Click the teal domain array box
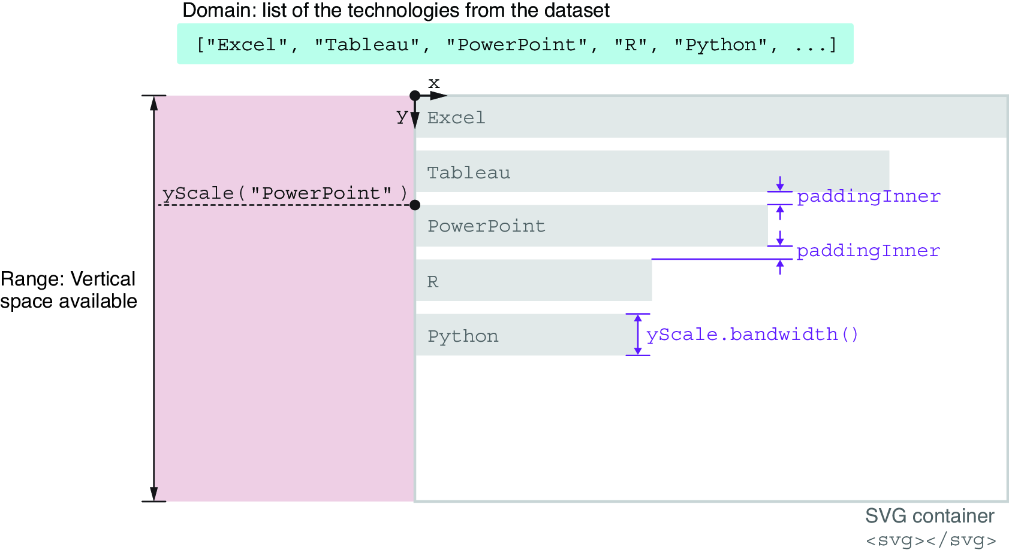Viewport: 1009px width, 550px height. [515, 44]
